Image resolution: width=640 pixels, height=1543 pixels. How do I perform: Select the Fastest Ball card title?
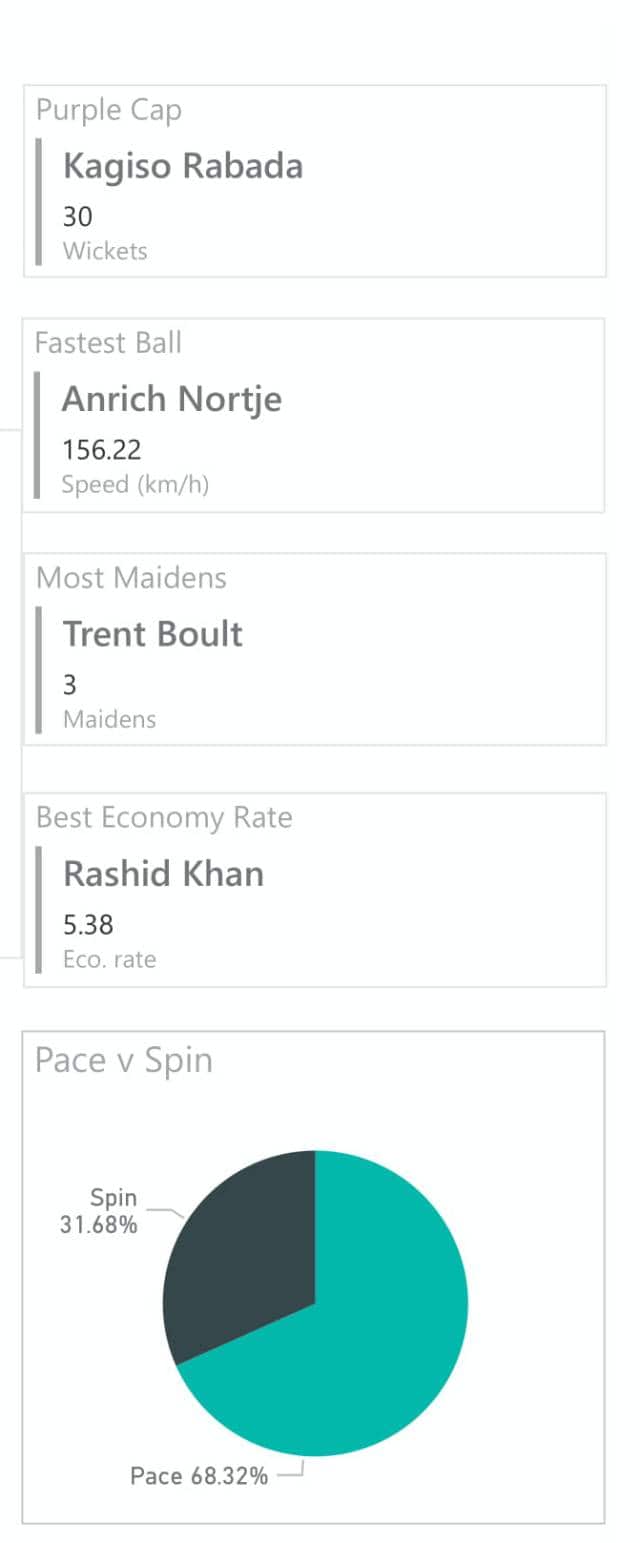coord(108,343)
